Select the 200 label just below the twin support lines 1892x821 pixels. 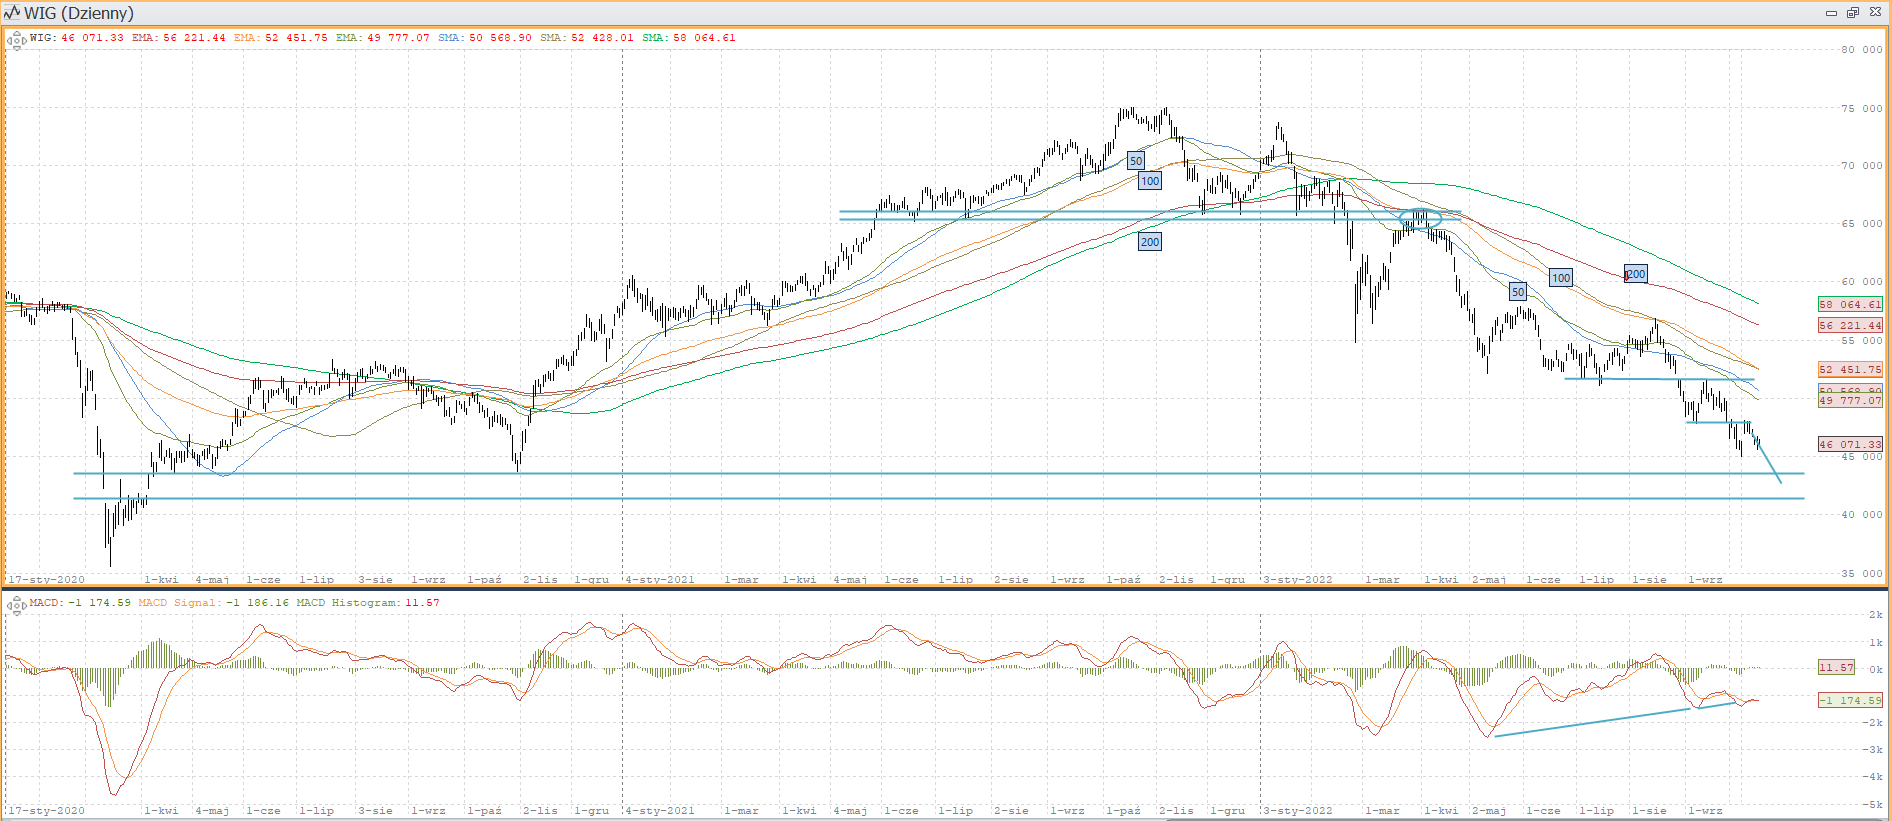click(1150, 242)
